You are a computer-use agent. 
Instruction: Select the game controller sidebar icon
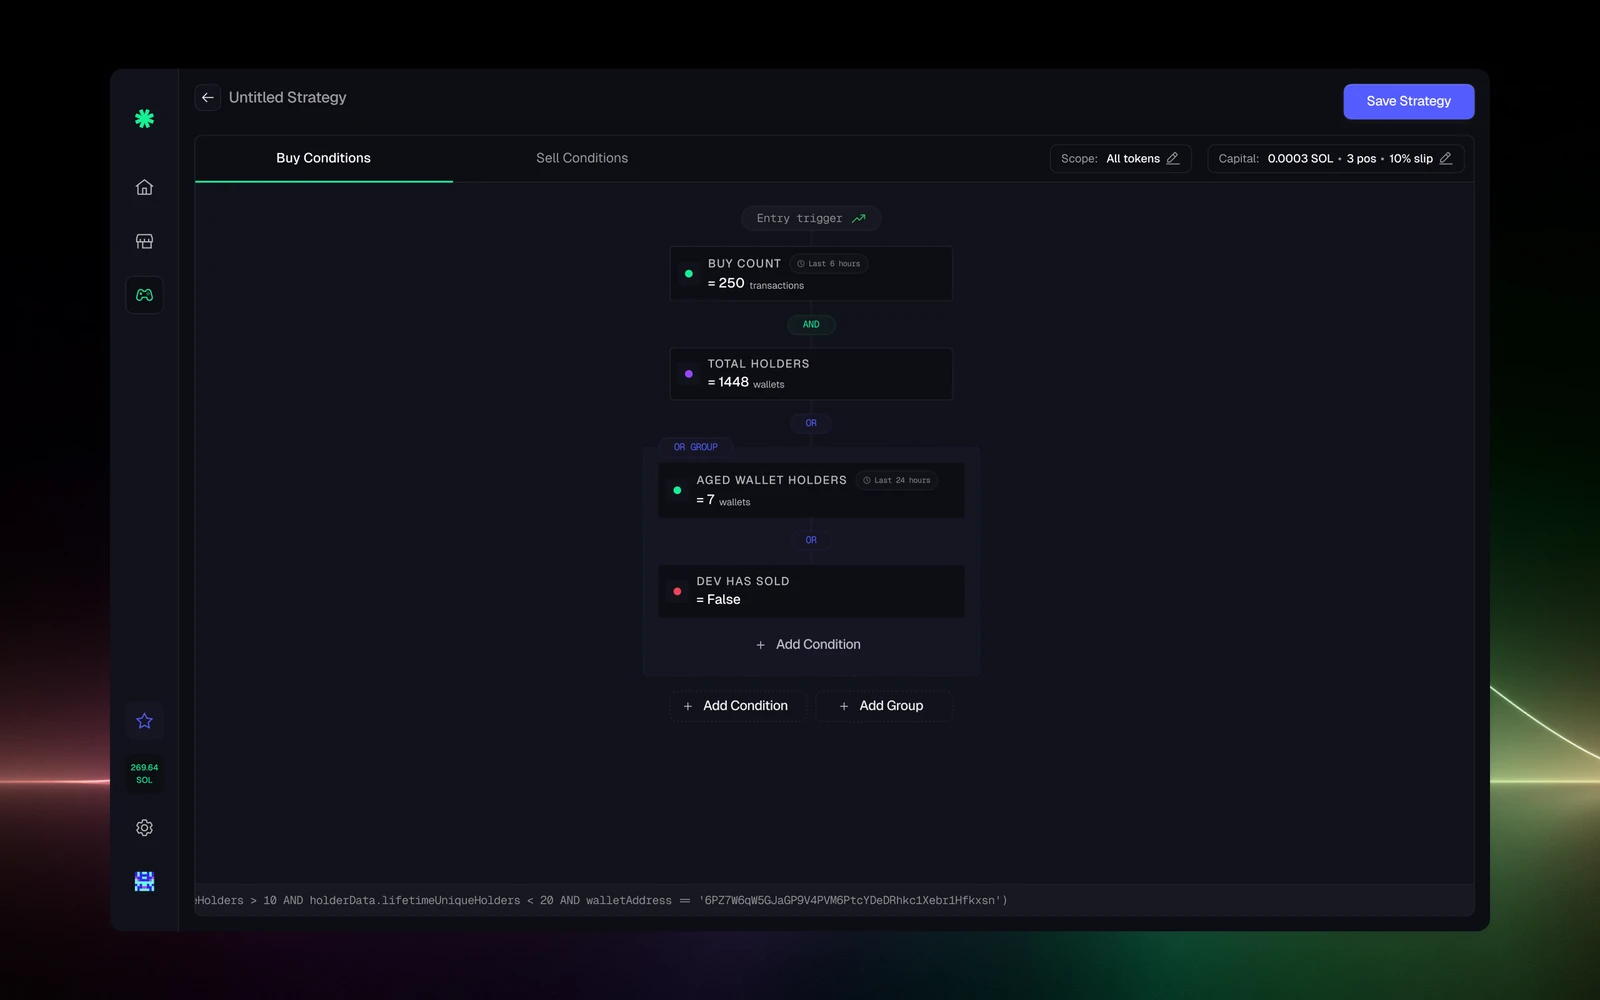pos(144,295)
